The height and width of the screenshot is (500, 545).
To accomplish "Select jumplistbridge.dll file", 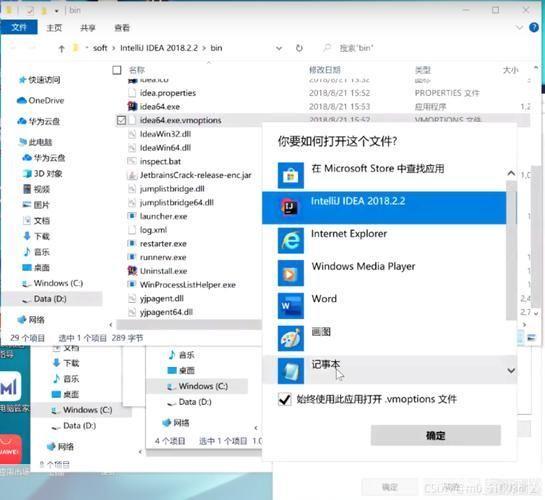I will coord(172,189).
